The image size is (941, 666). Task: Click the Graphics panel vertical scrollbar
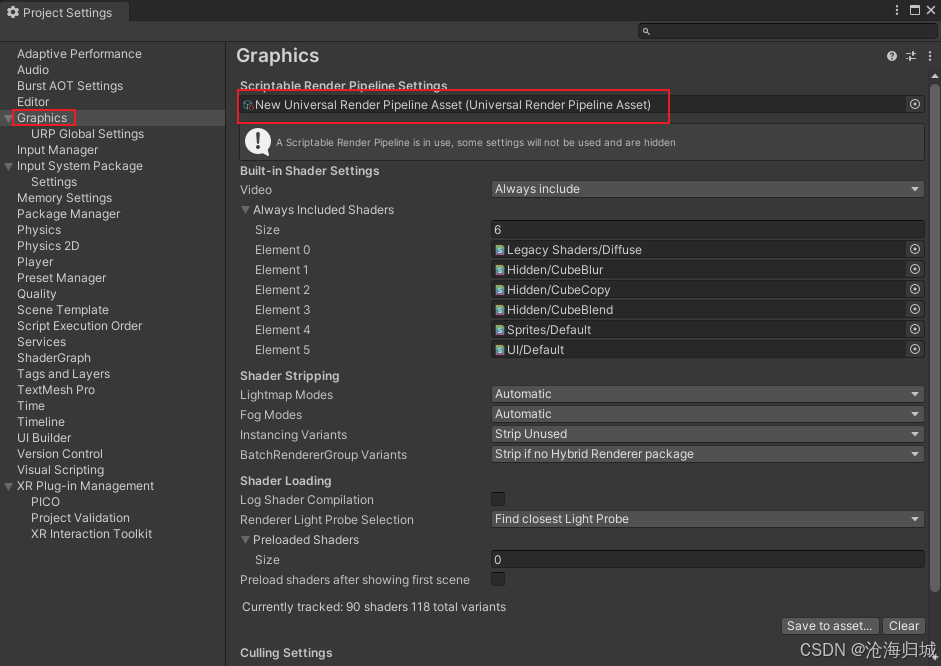coord(934,336)
